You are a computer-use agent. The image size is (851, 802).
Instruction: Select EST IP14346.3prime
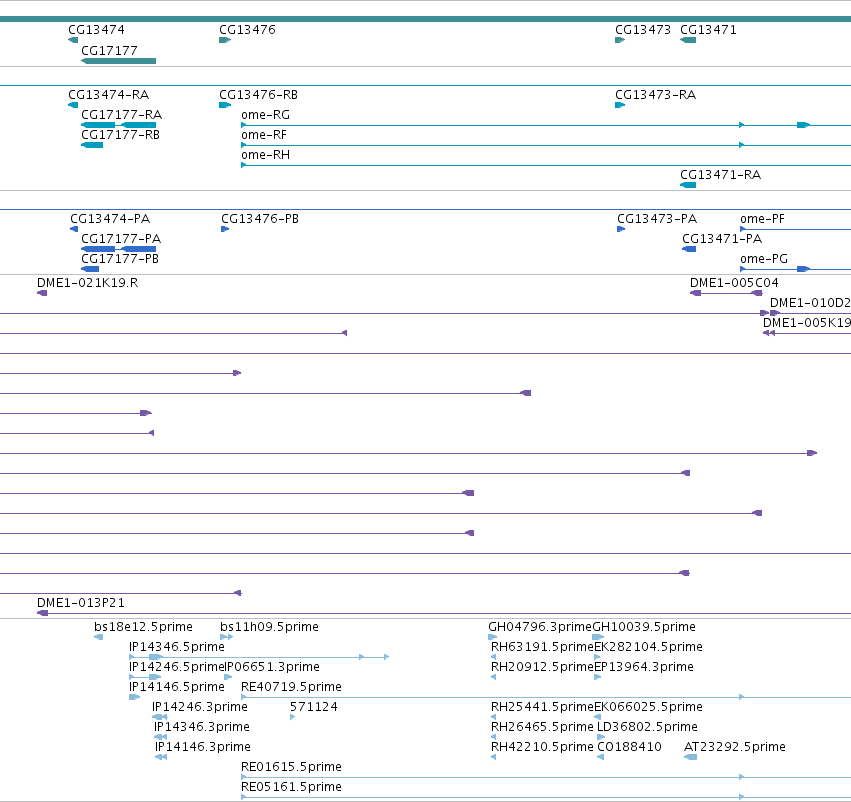(x=201, y=727)
